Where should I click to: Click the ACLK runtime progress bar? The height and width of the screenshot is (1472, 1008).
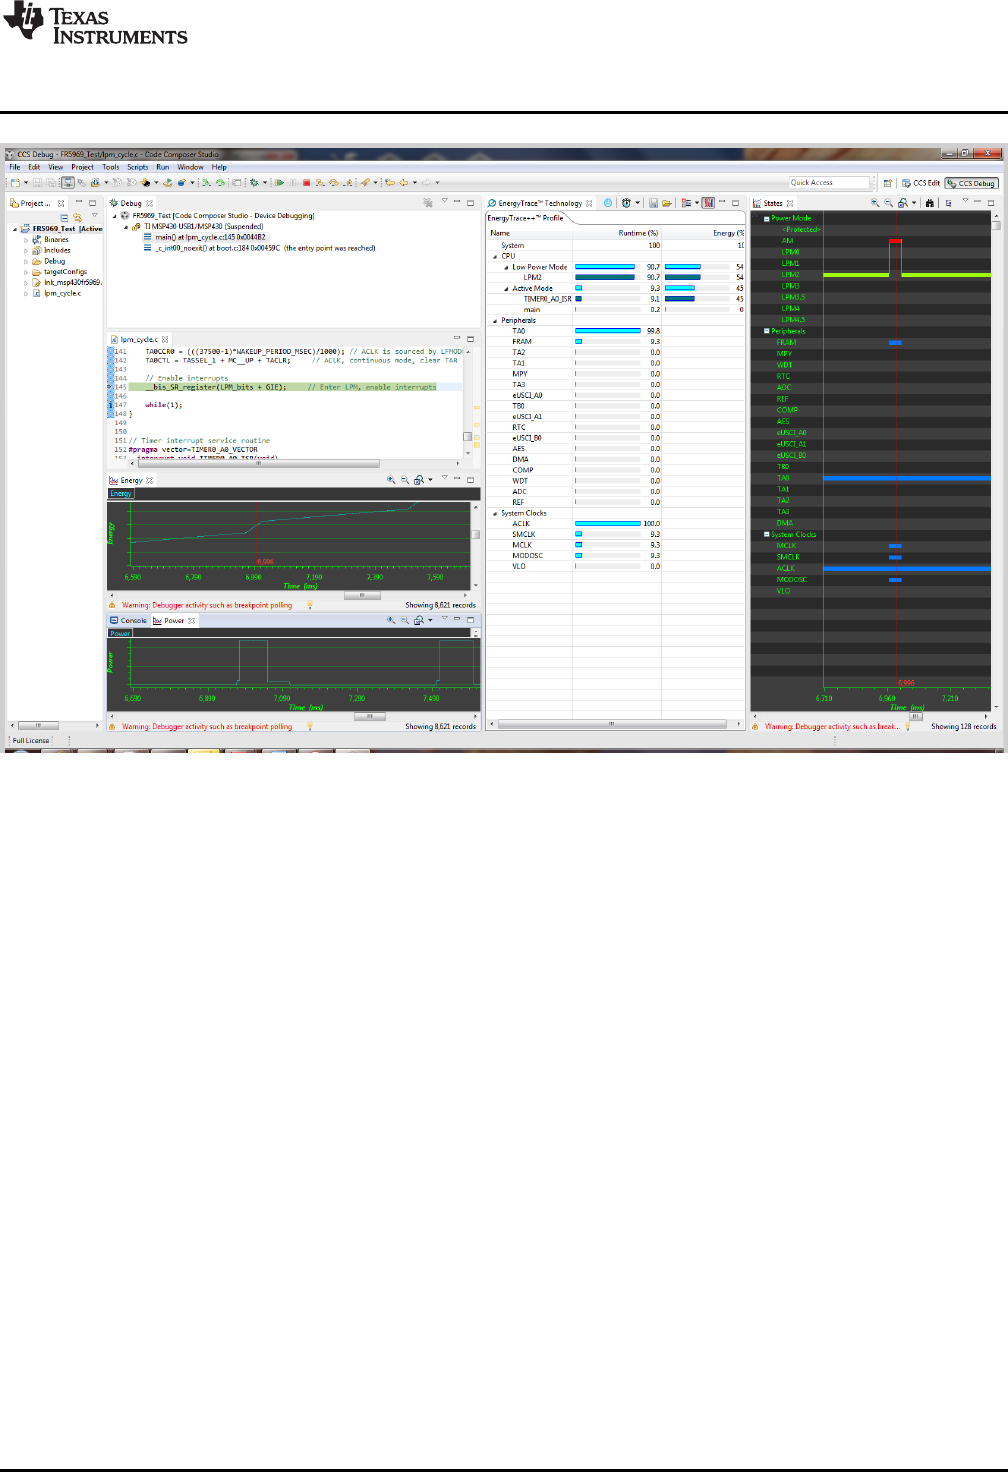(607, 524)
